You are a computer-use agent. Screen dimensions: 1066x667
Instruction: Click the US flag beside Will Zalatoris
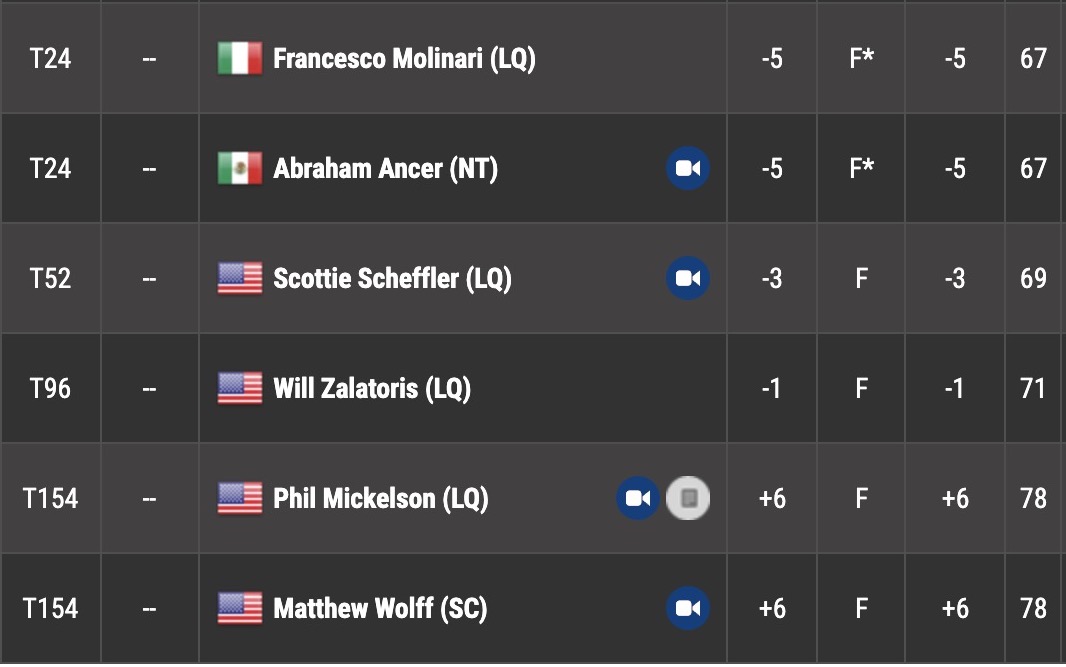pos(240,388)
